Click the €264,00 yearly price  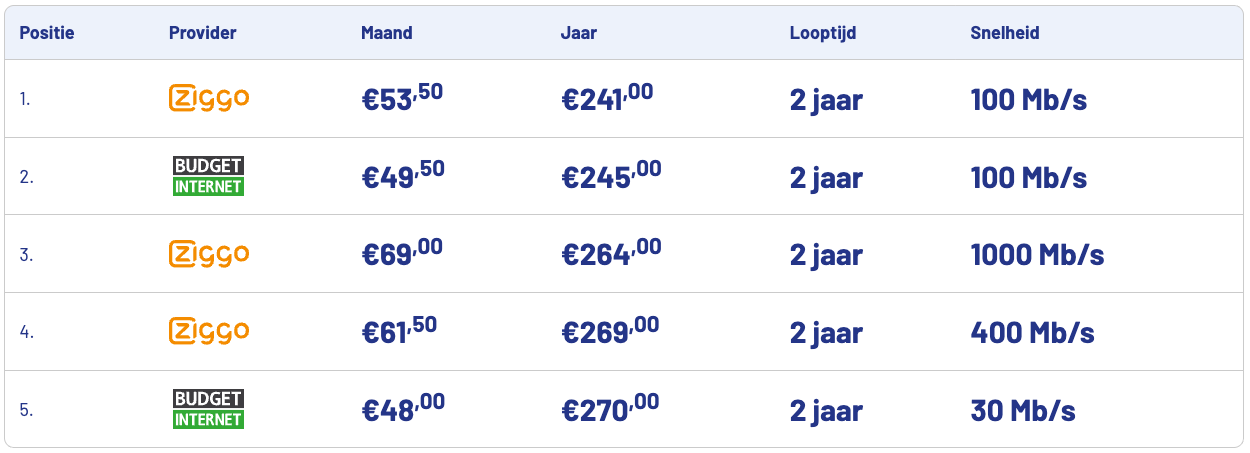[x=611, y=254]
